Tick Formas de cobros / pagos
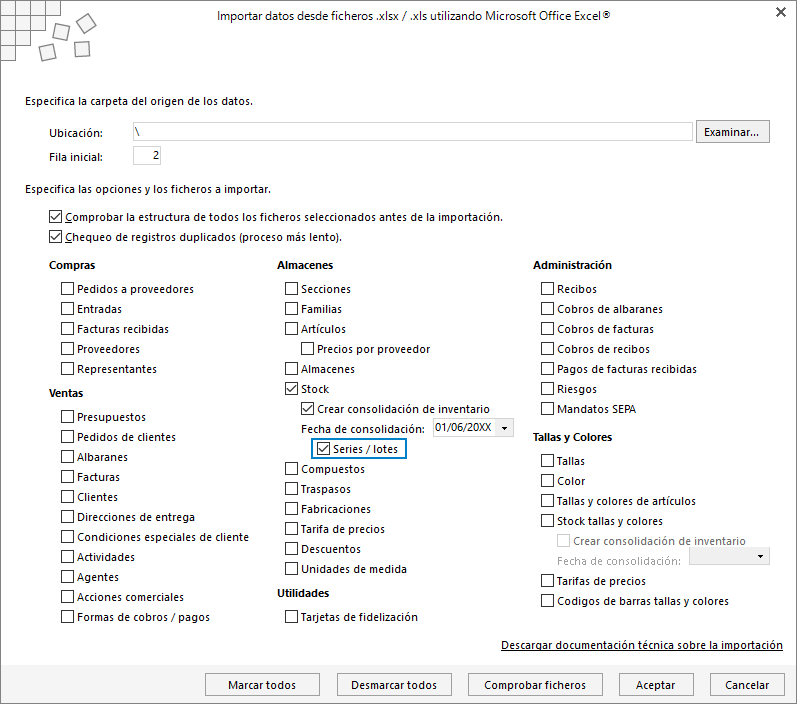797x704 pixels. 68,617
